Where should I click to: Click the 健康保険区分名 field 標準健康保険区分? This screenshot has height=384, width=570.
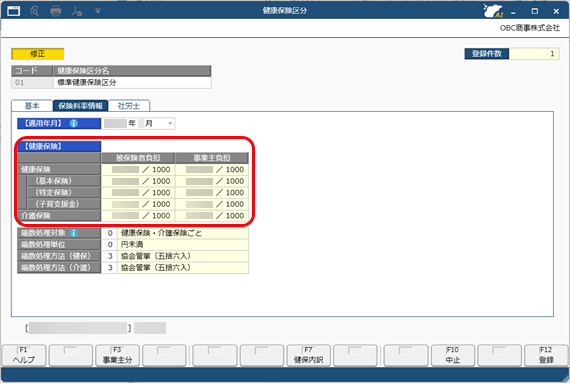pos(132,83)
